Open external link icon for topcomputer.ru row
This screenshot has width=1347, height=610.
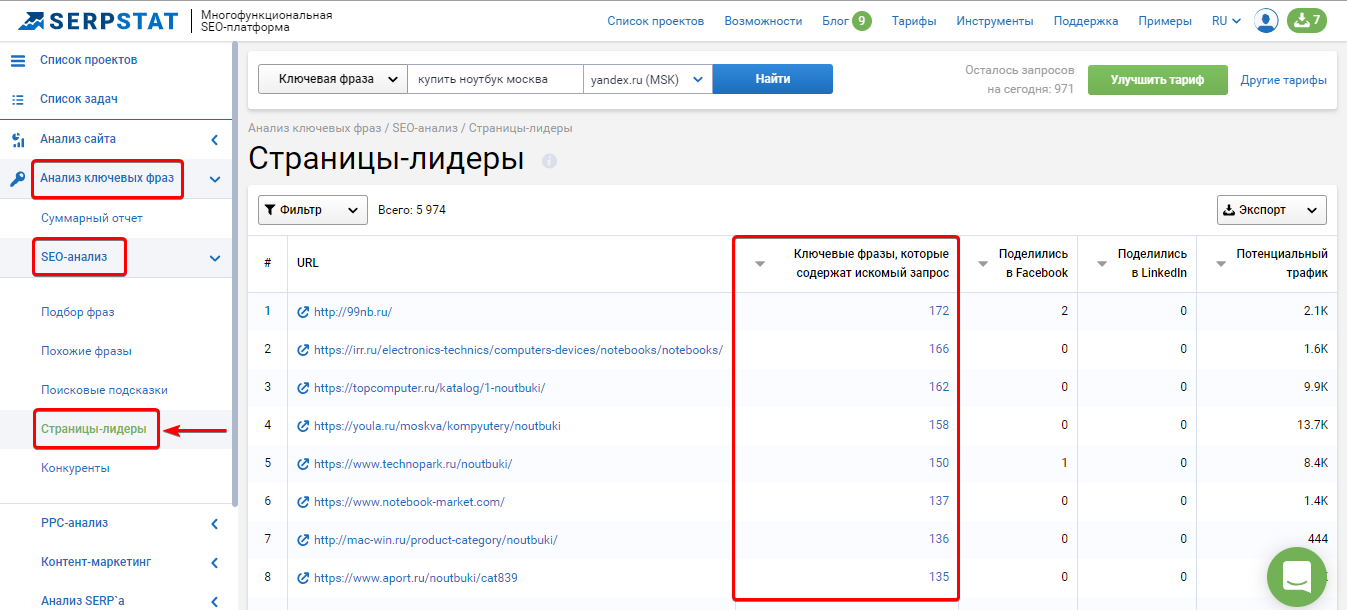coord(303,388)
